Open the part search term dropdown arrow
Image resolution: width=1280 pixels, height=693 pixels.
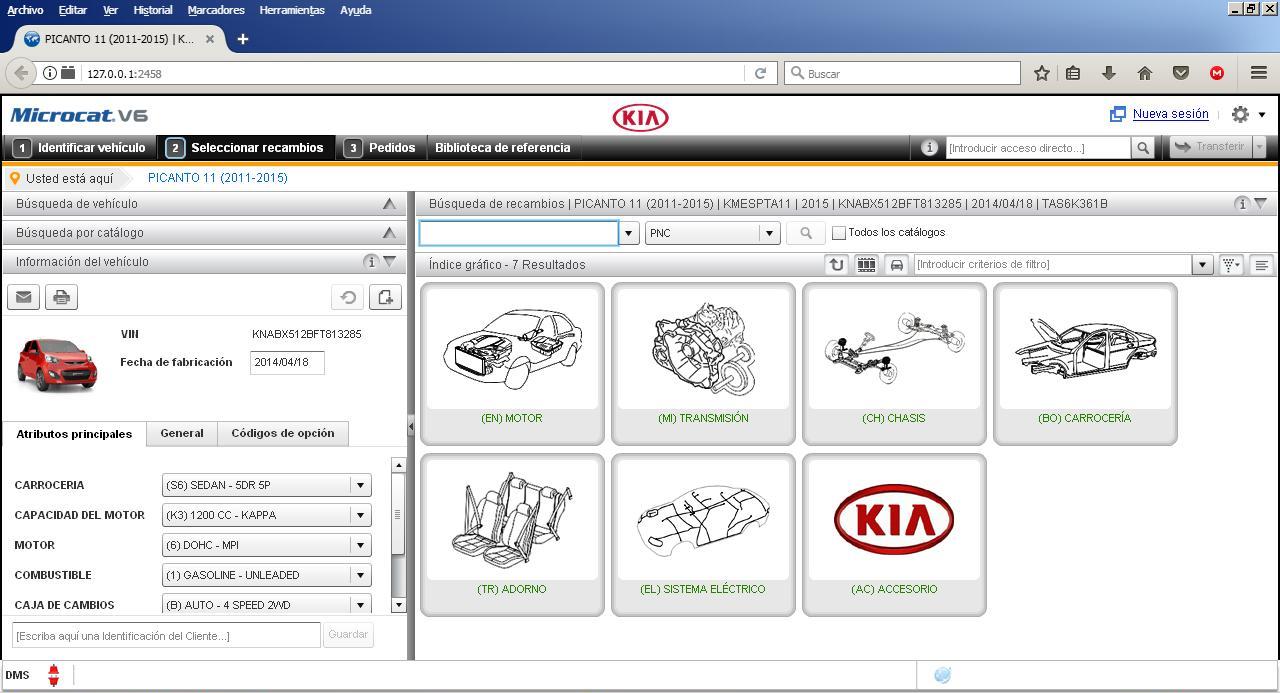click(629, 233)
